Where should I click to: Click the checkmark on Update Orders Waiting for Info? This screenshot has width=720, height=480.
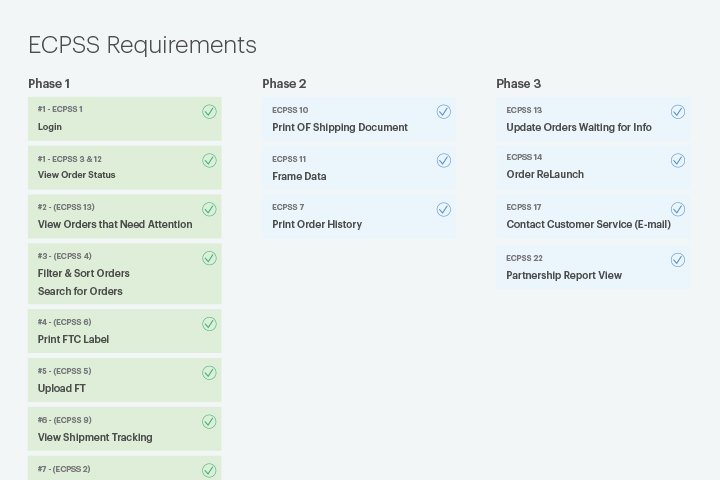(x=677, y=112)
